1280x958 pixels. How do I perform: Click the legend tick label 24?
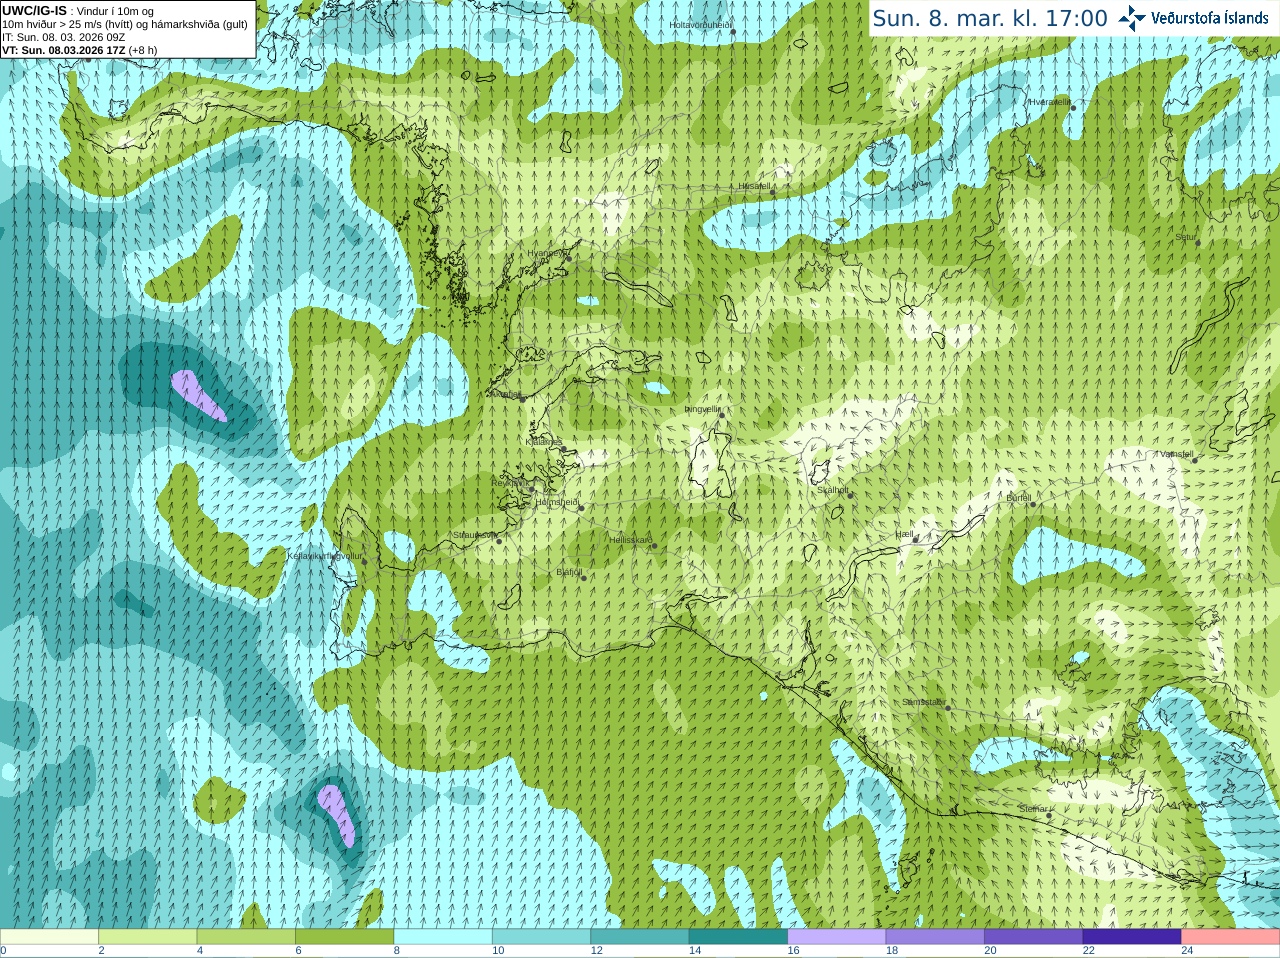click(1187, 951)
